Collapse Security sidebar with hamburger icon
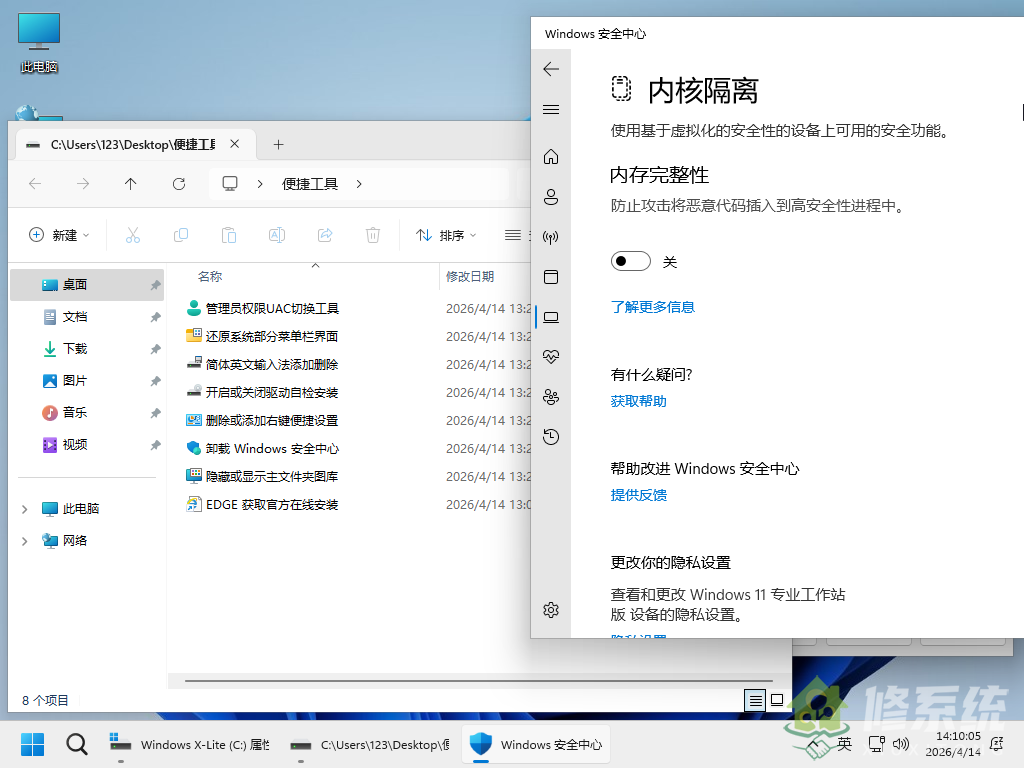 pyautogui.click(x=551, y=110)
